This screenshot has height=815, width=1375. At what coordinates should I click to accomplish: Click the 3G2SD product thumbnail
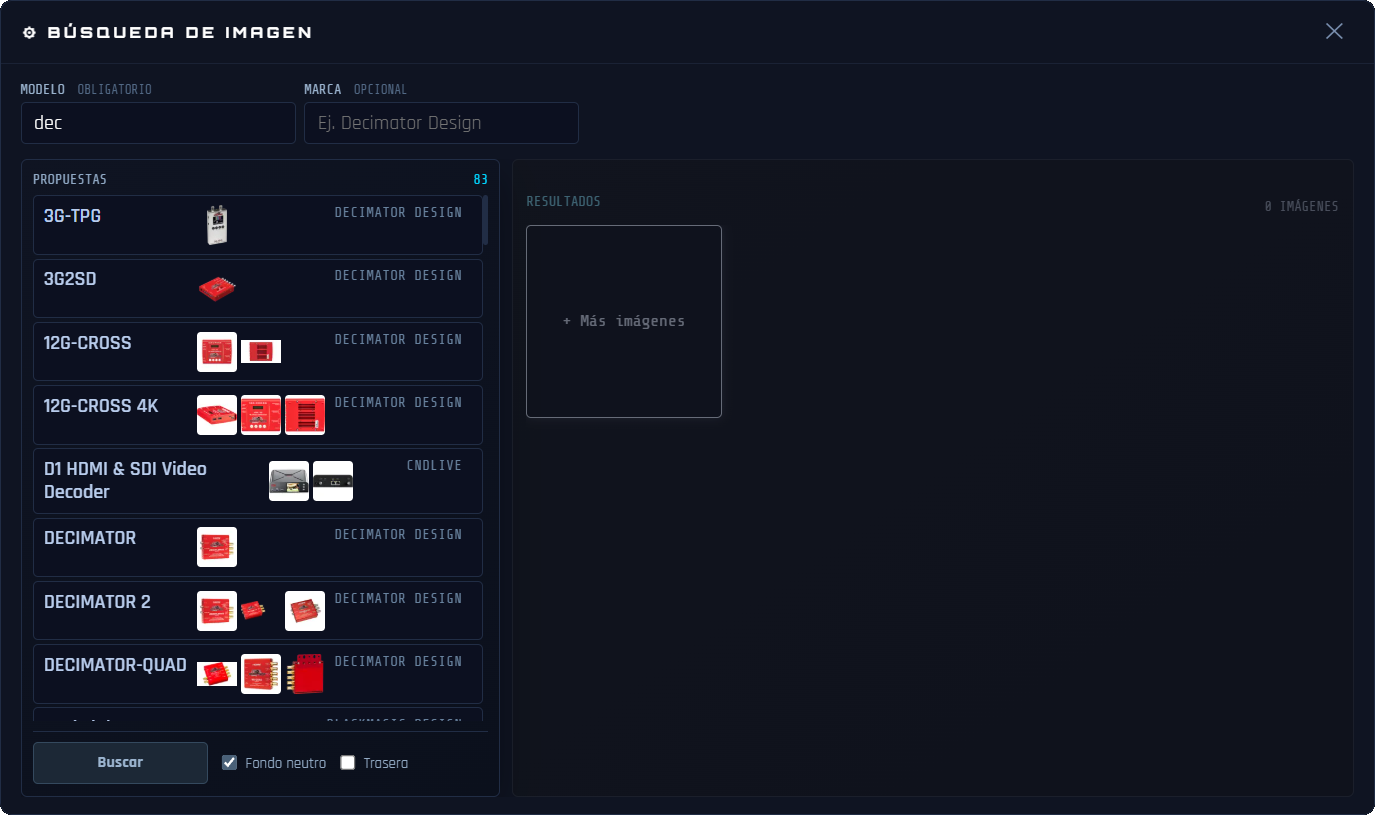217,289
